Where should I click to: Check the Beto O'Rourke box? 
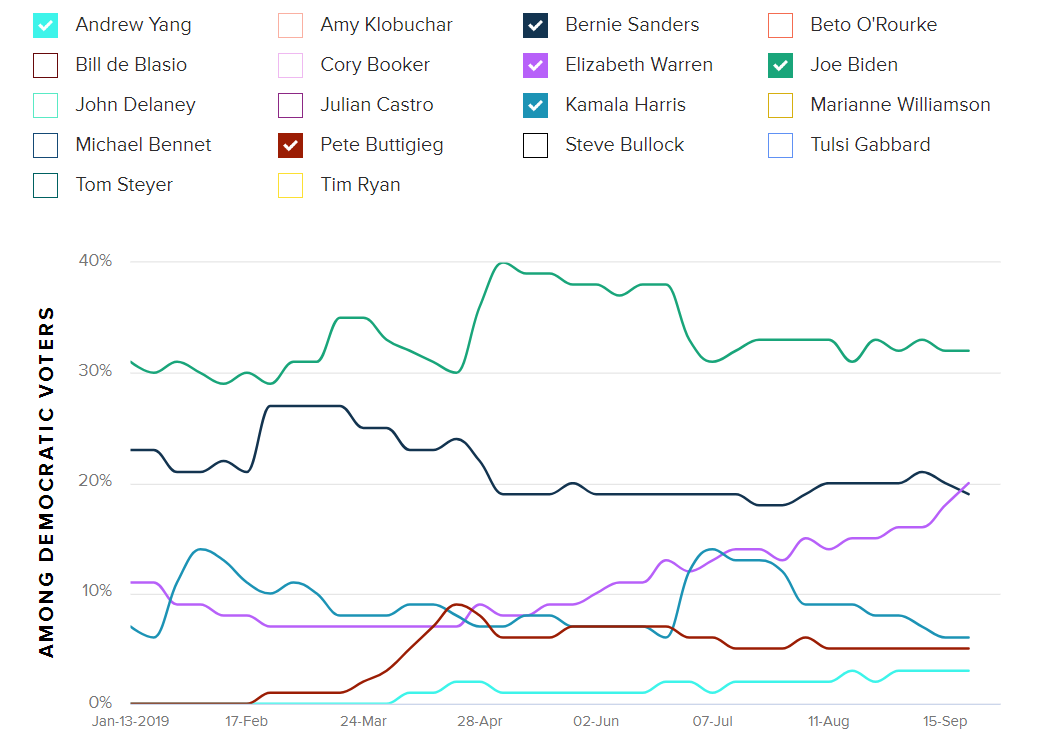[x=780, y=25]
